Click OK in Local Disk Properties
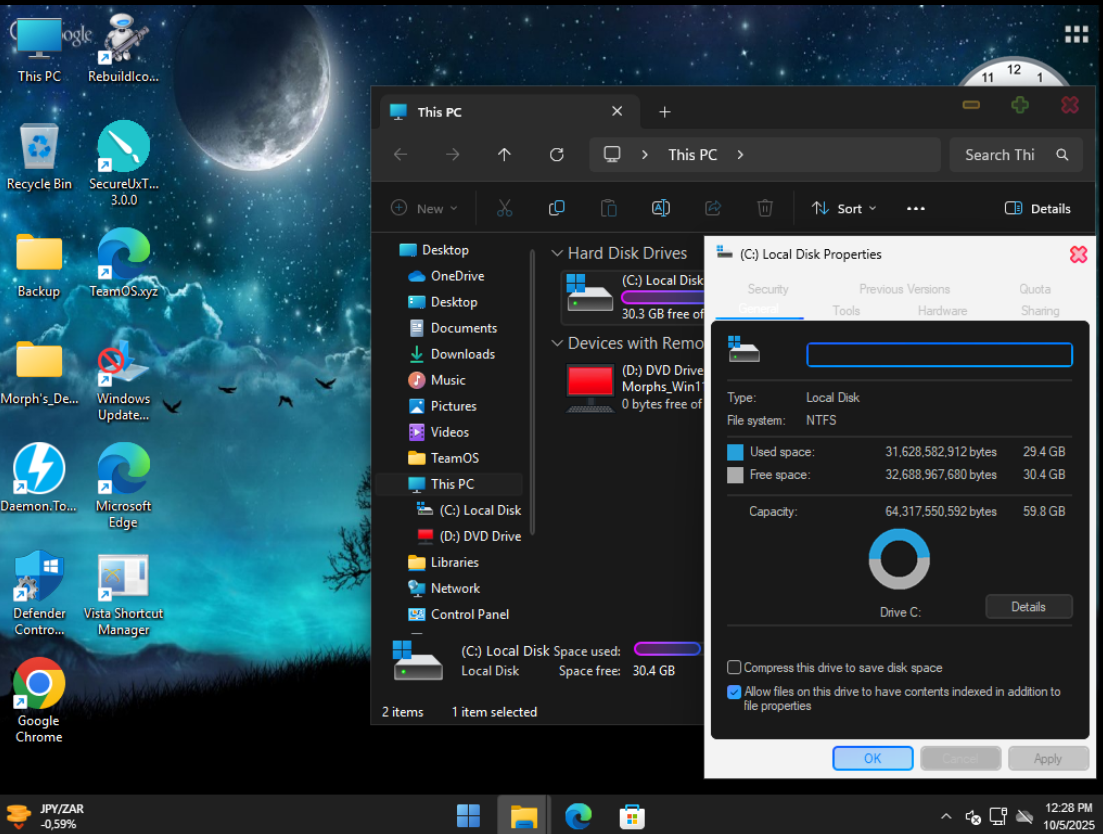 coord(872,758)
